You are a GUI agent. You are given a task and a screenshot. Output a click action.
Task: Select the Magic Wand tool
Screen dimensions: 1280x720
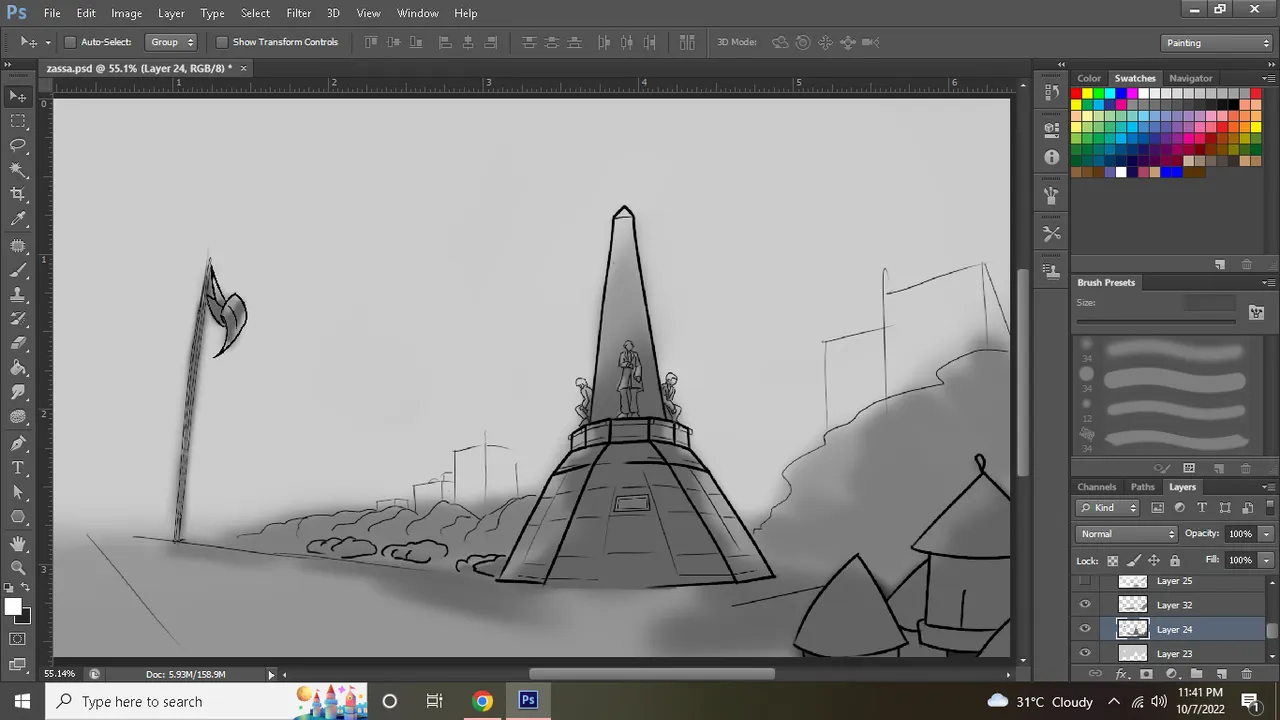click(x=18, y=170)
